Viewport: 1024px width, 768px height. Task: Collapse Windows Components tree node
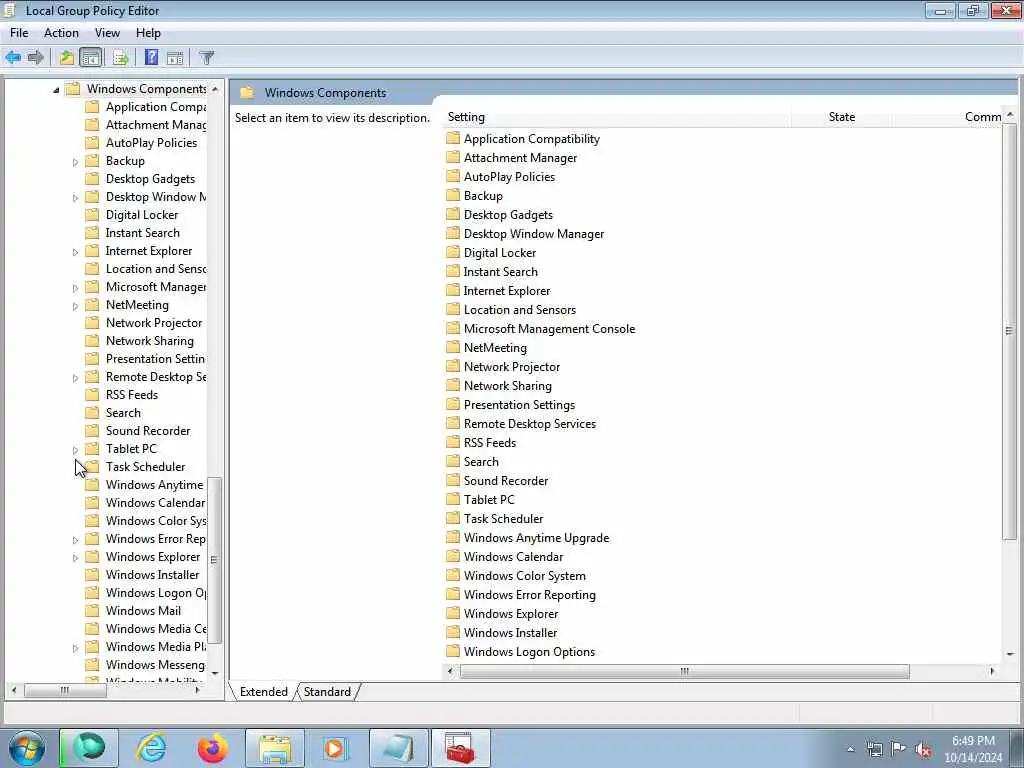(56, 90)
